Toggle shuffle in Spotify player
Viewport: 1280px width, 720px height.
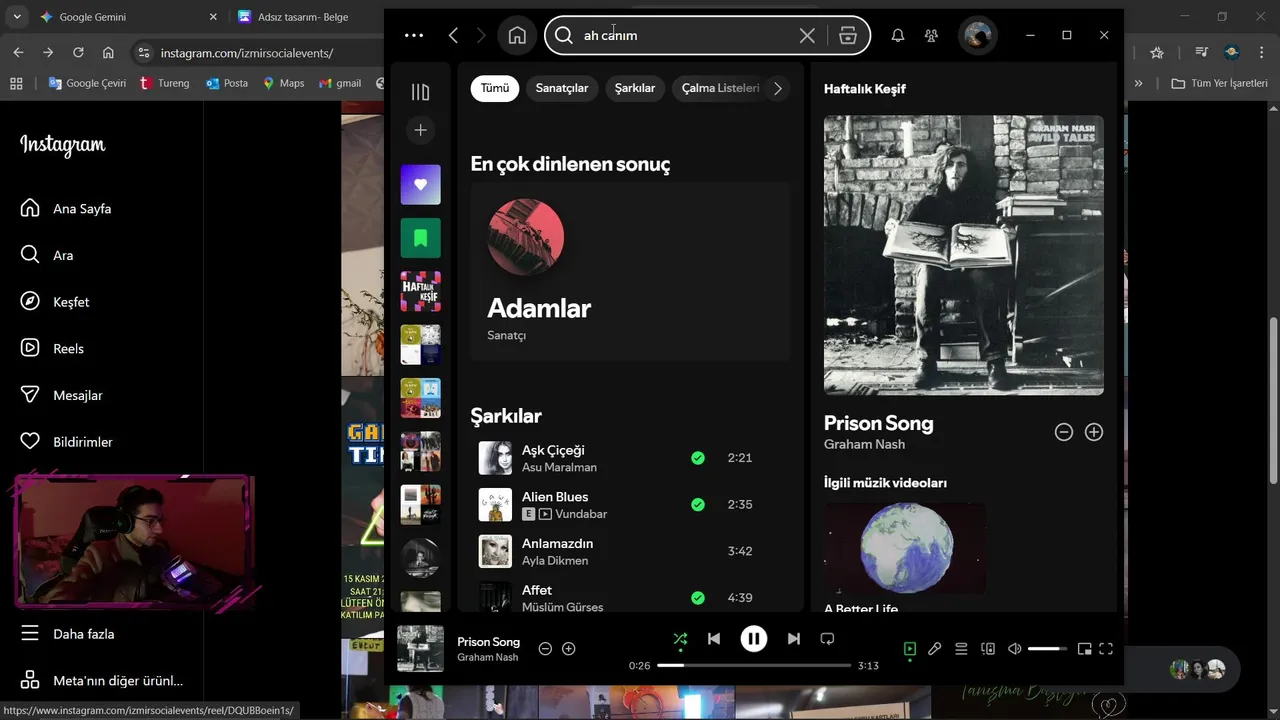[680, 639]
